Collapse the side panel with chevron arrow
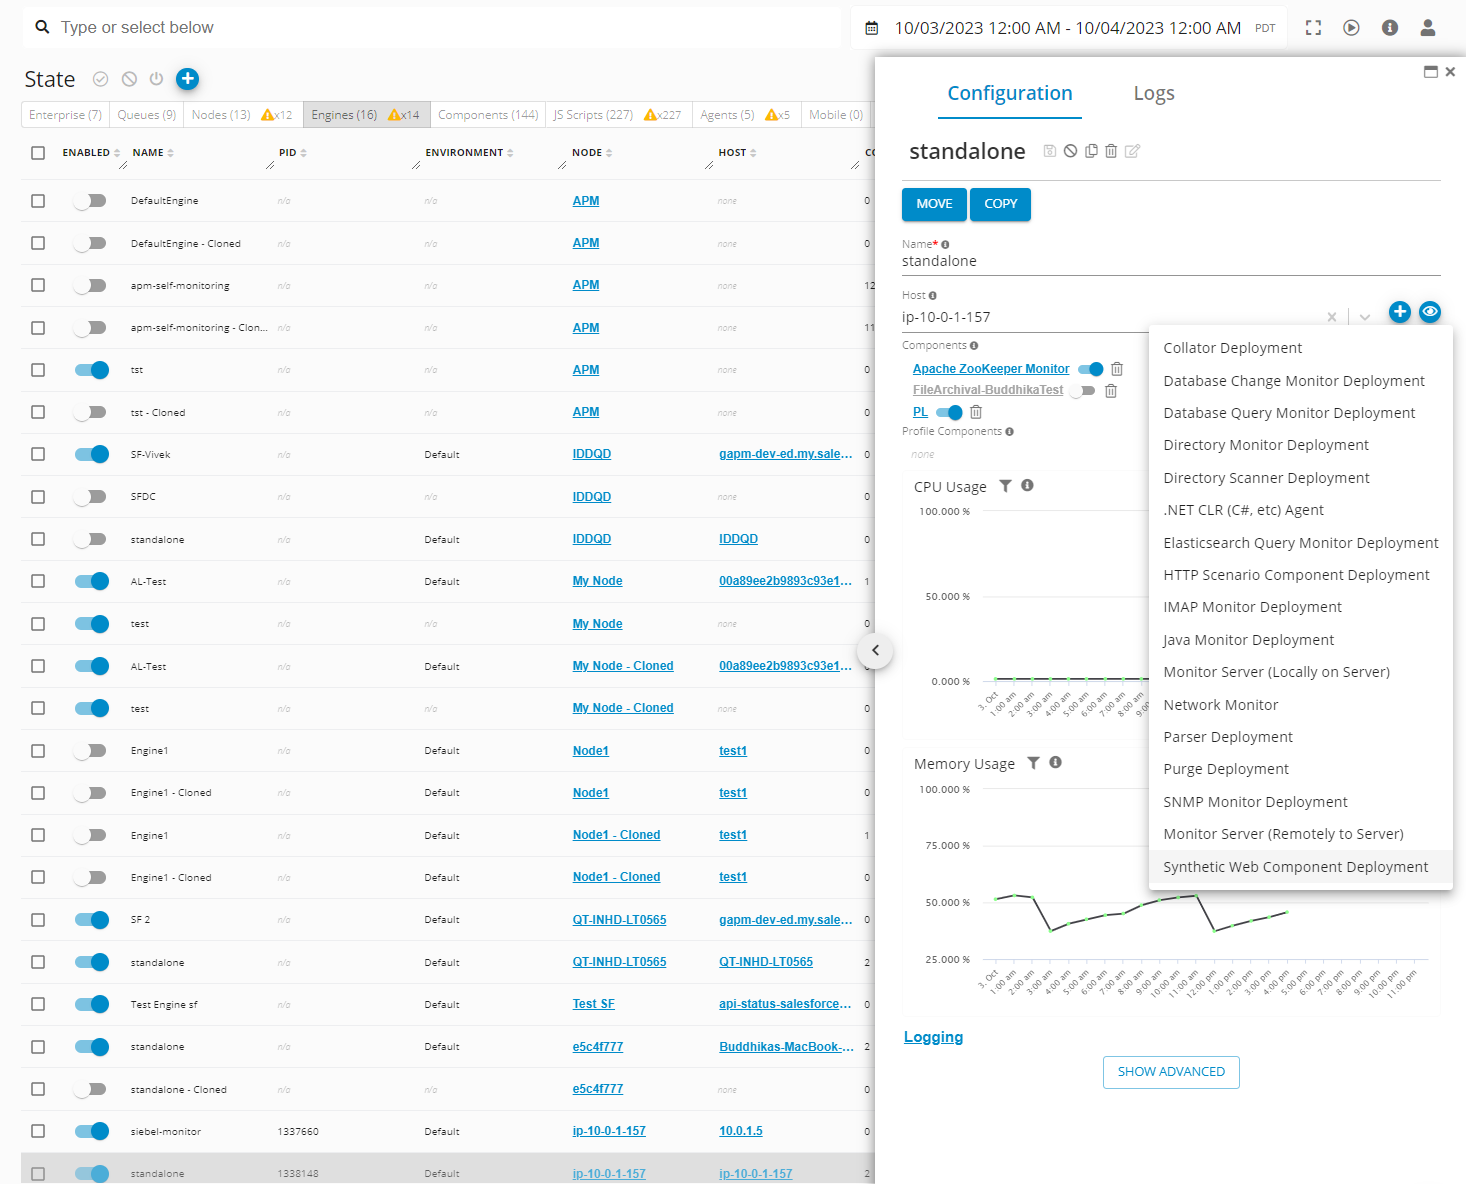The width and height of the screenshot is (1466, 1184). (875, 651)
